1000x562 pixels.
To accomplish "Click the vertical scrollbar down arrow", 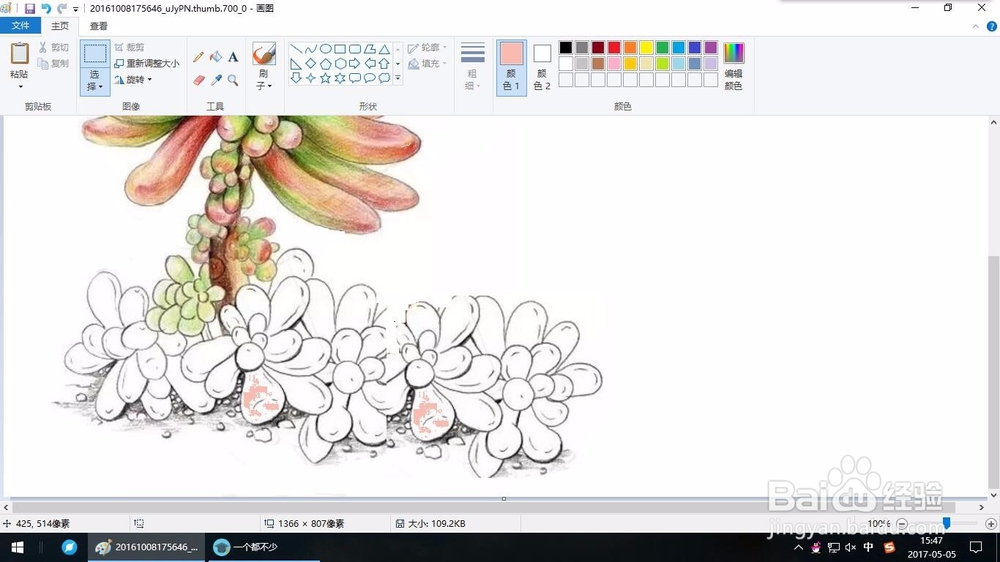I will 994,494.
